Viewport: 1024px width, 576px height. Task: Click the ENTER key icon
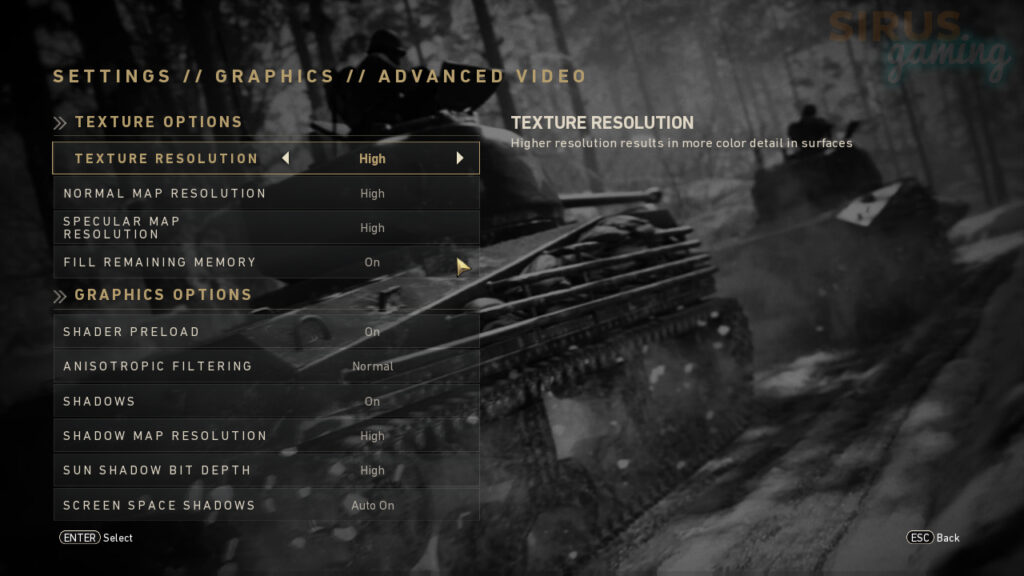coord(80,537)
